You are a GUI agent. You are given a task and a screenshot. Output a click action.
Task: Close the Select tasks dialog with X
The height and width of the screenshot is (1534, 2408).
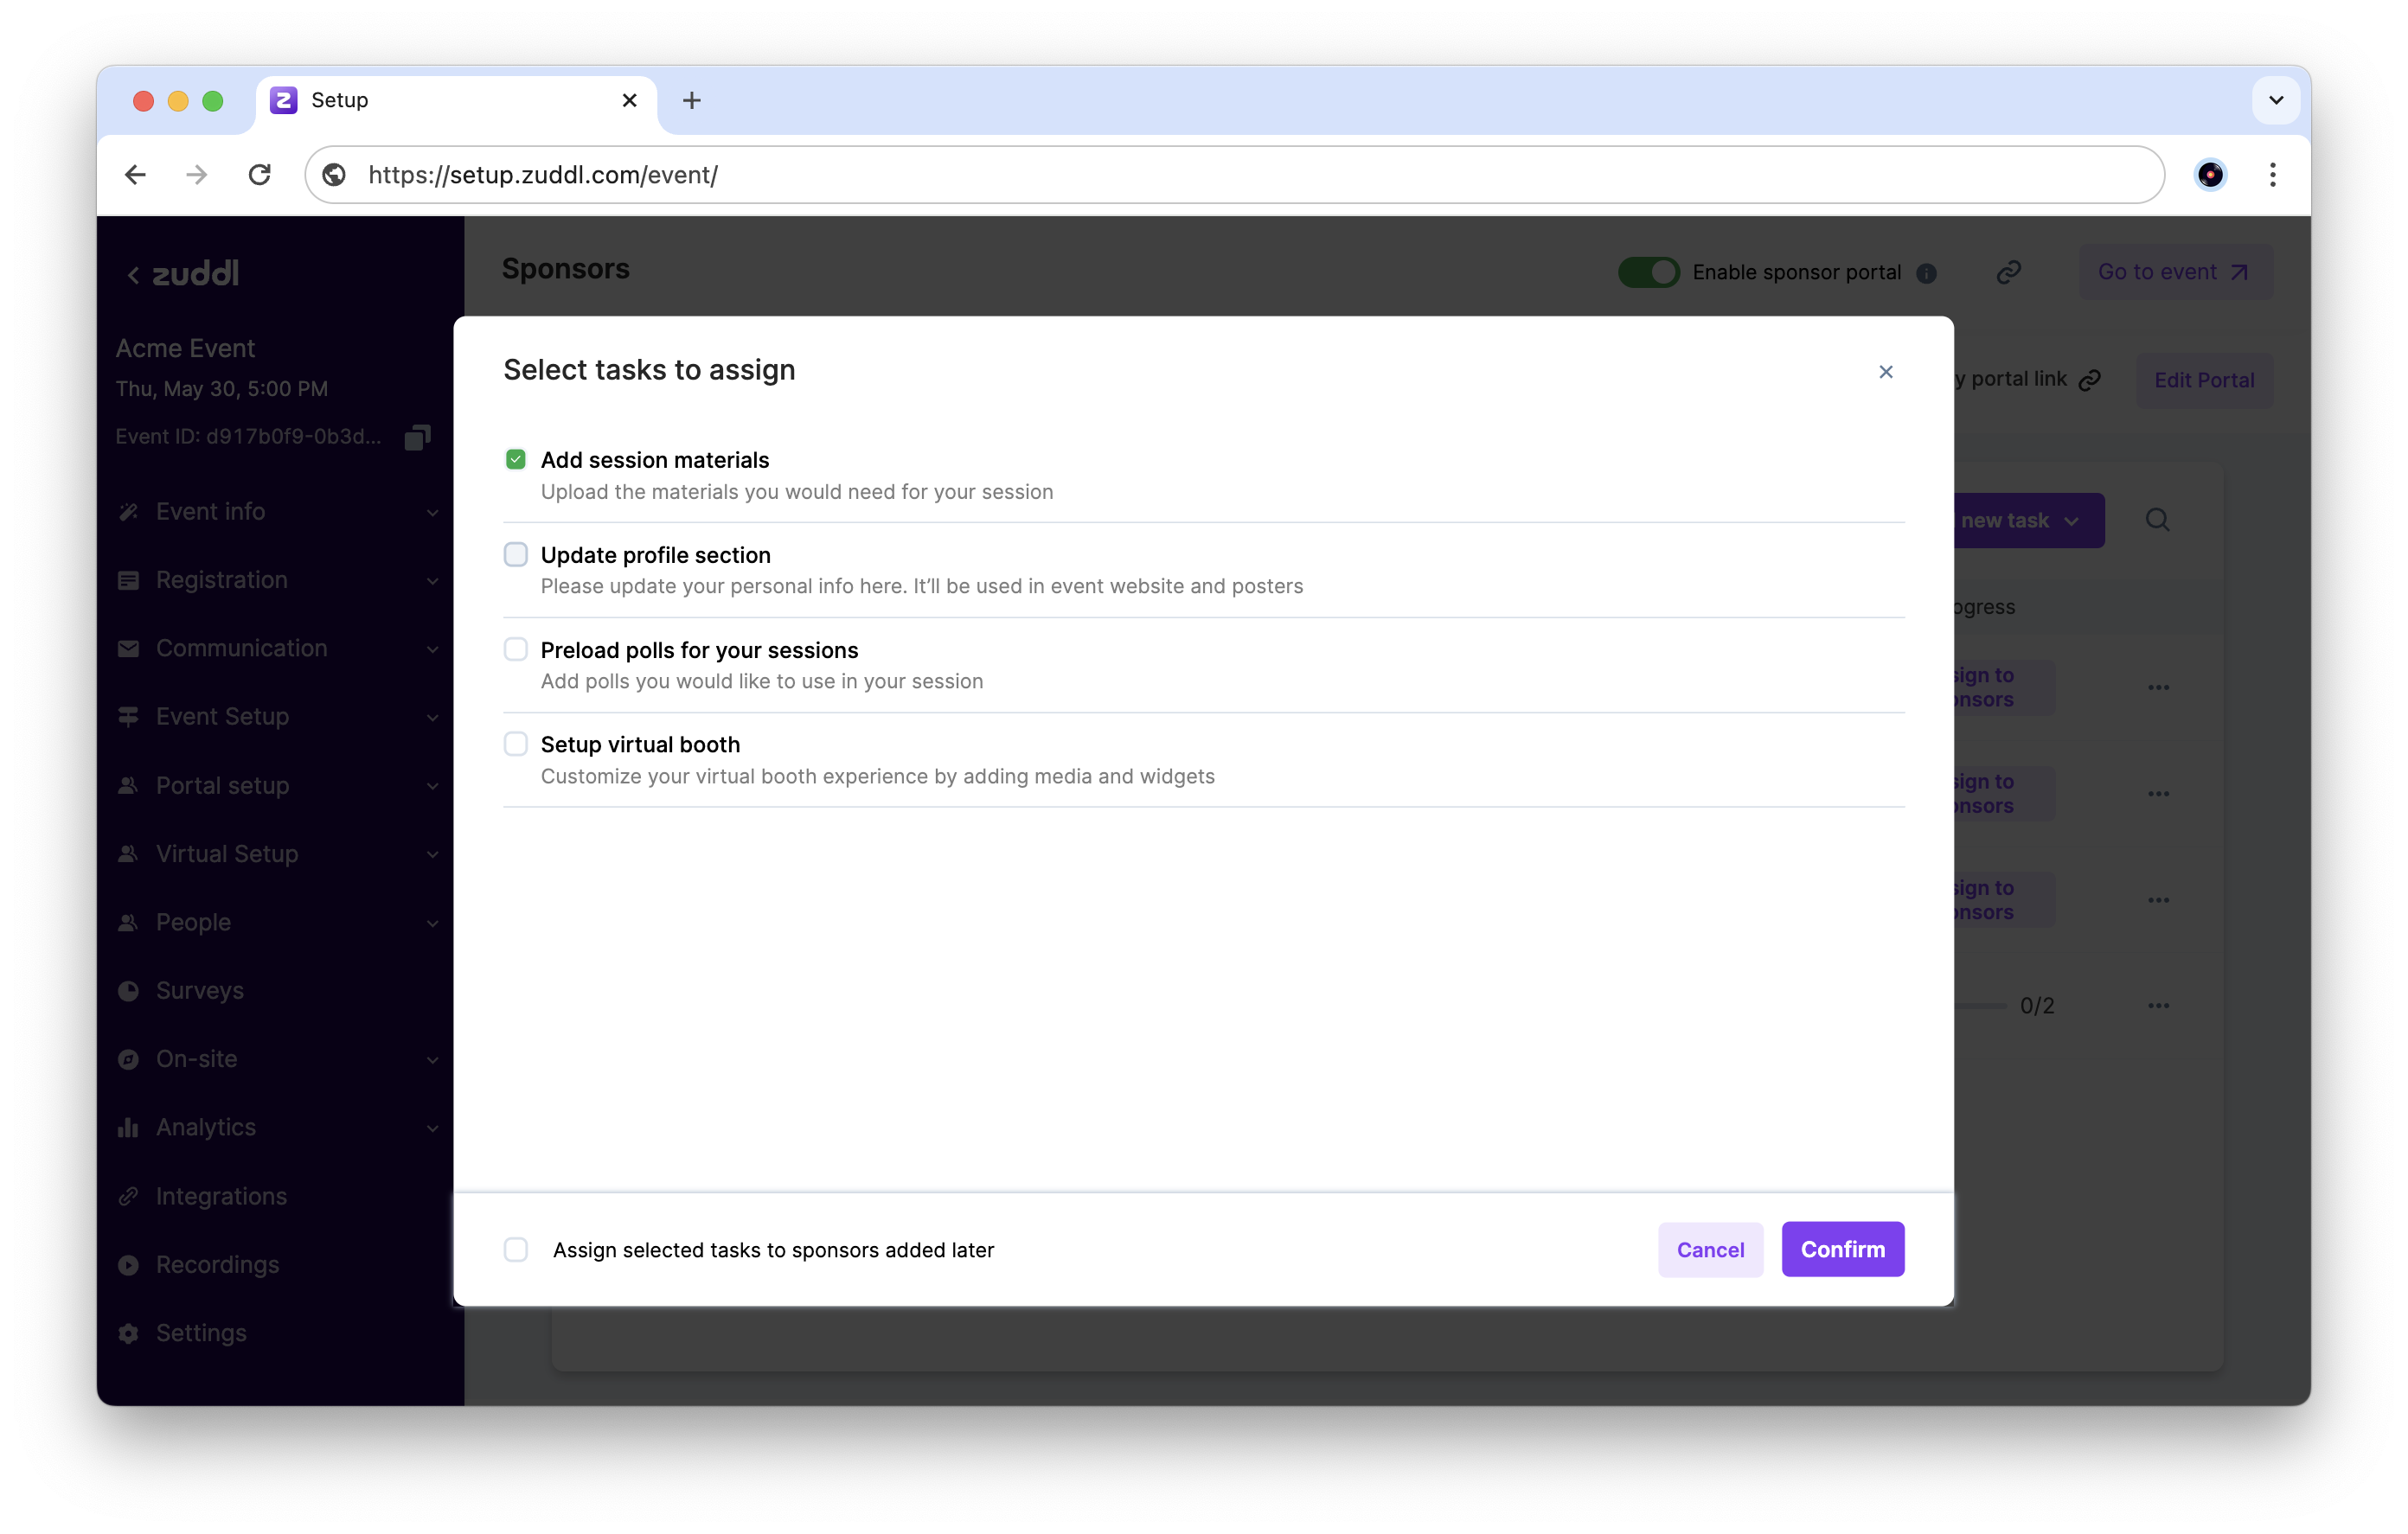coord(1885,372)
